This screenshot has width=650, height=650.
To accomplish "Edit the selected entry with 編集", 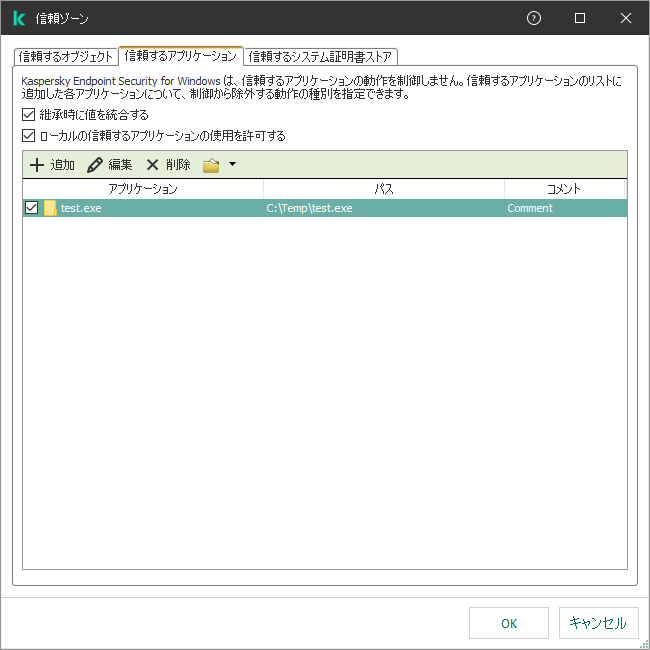I will point(110,165).
